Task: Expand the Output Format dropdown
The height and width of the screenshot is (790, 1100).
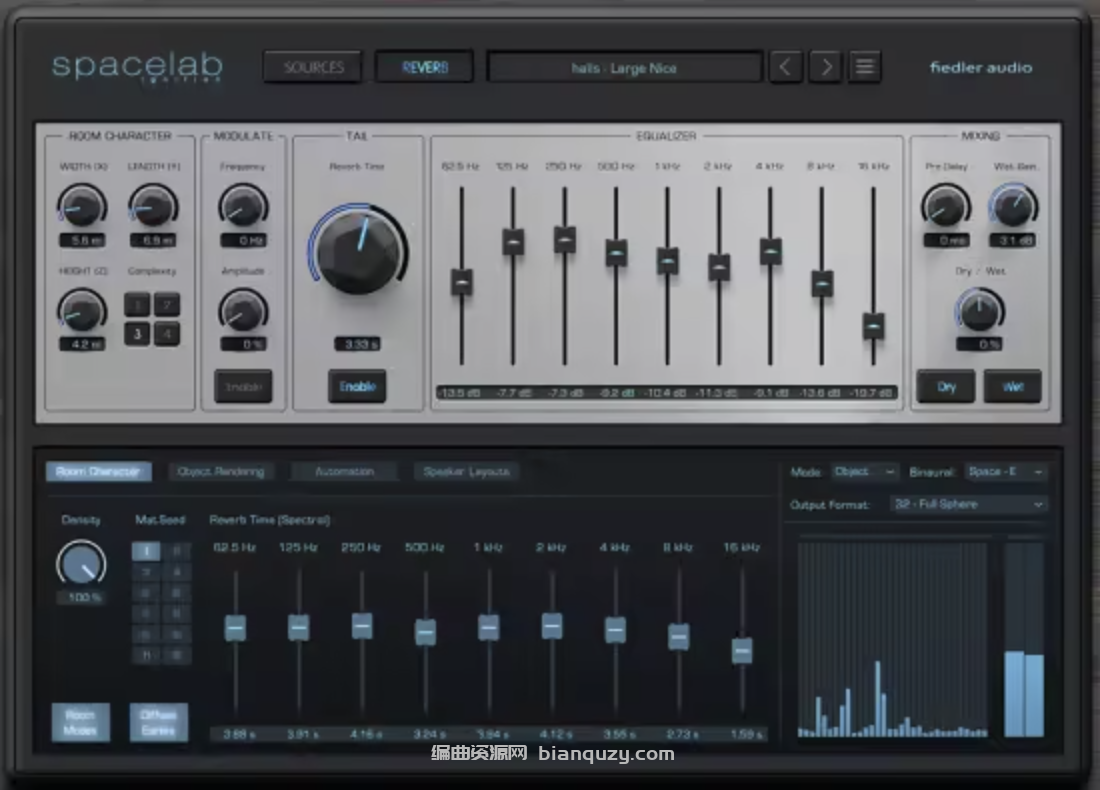Action: point(968,505)
